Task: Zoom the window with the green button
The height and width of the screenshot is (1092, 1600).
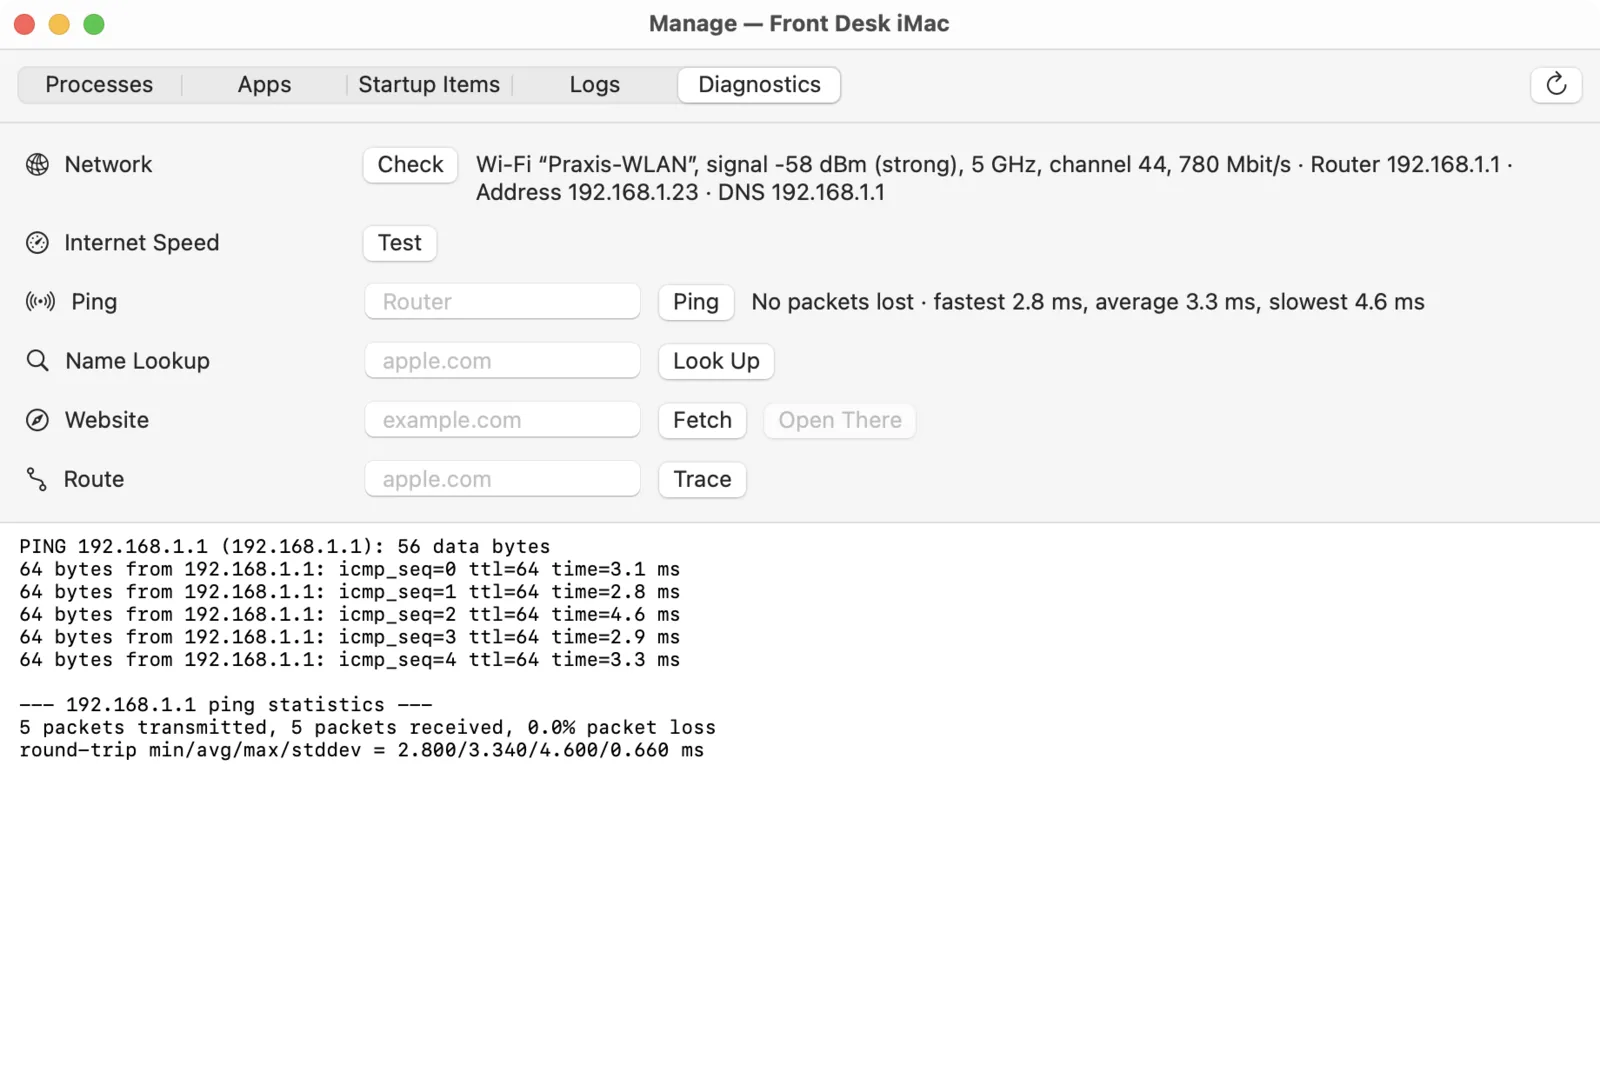Action: (94, 24)
